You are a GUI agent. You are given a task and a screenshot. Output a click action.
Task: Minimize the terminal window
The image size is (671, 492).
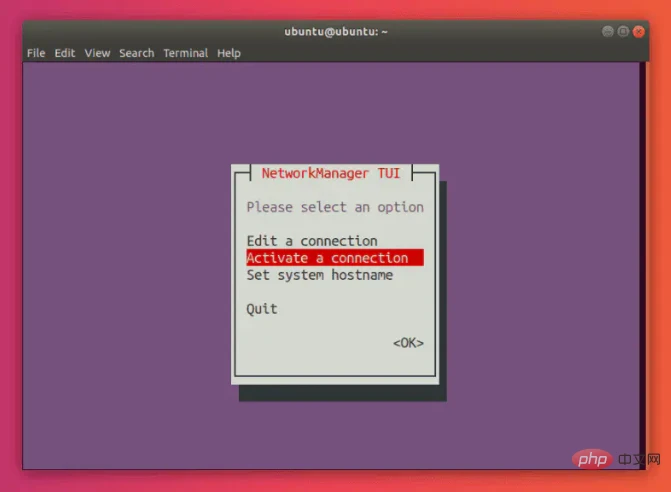[x=608, y=31]
